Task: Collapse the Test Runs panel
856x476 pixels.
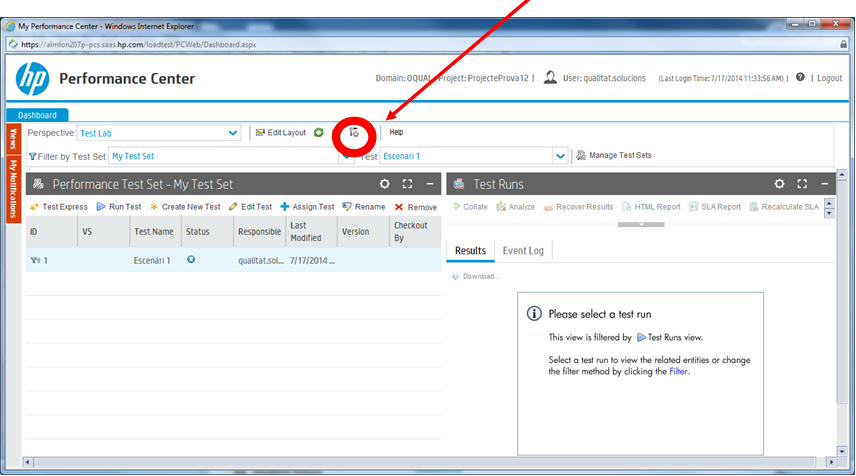Action: click(x=825, y=184)
